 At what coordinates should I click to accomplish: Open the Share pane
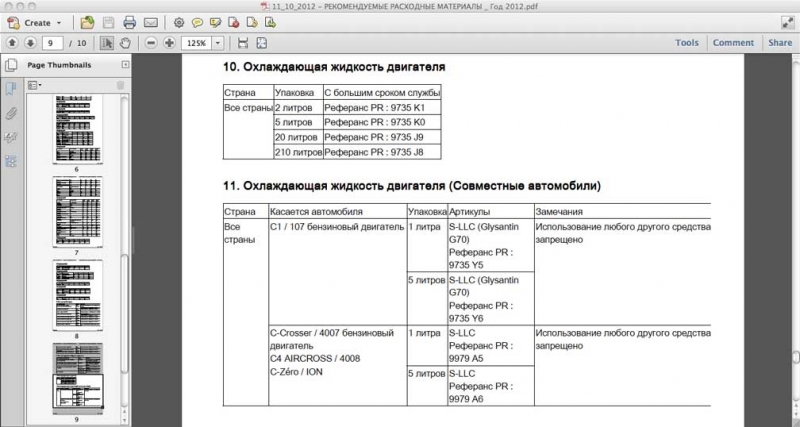point(779,43)
